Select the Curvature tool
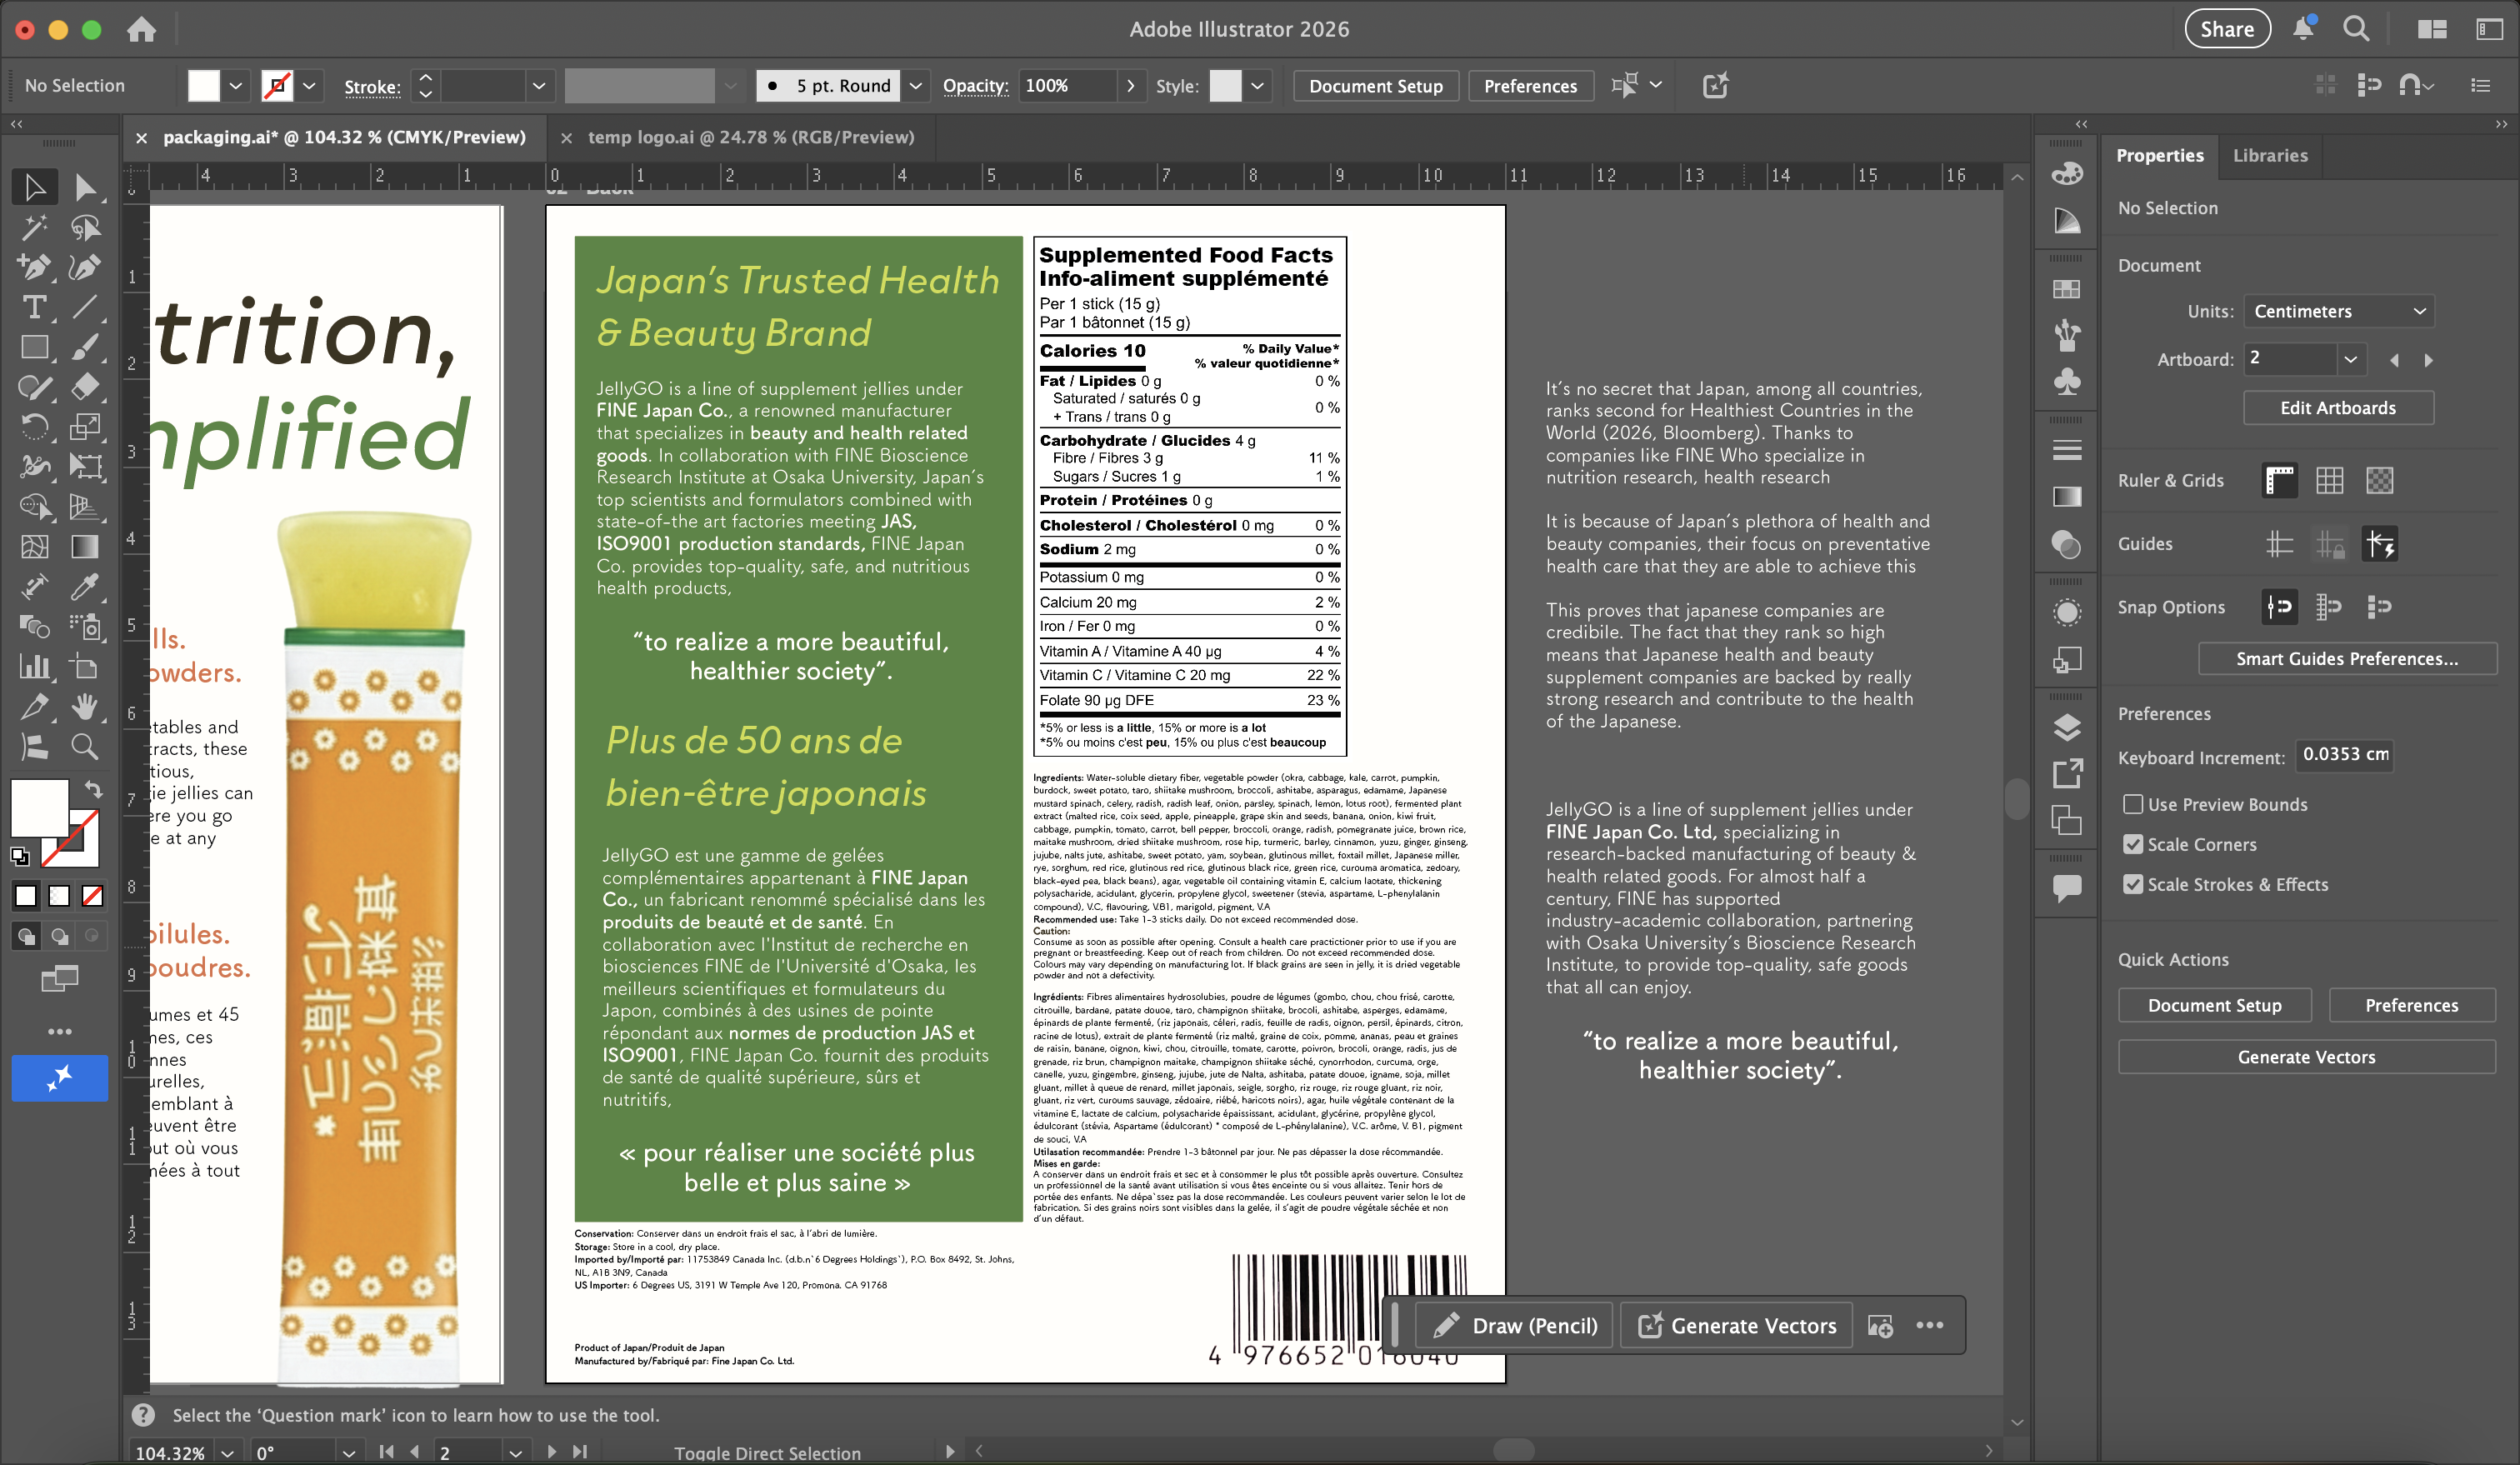 [x=85, y=267]
